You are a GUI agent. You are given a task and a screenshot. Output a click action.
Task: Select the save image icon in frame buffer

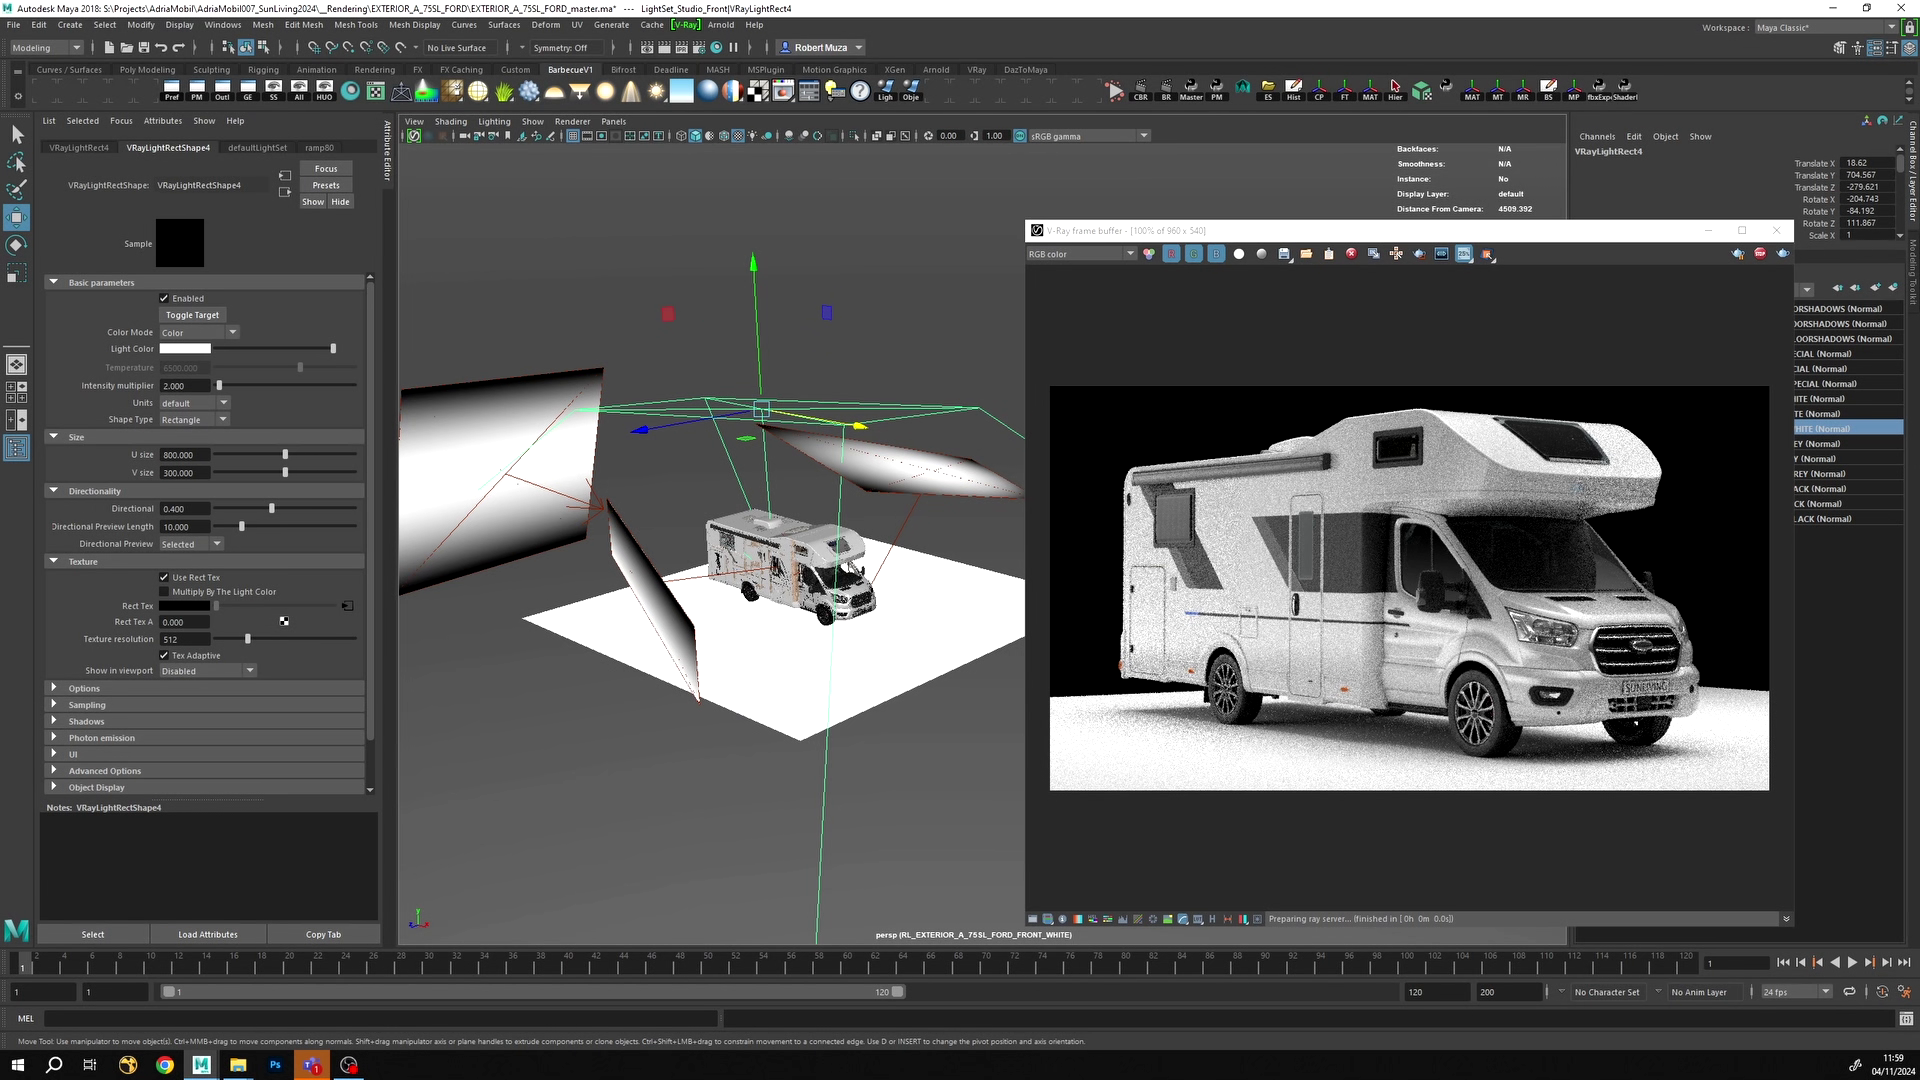coord(1284,253)
